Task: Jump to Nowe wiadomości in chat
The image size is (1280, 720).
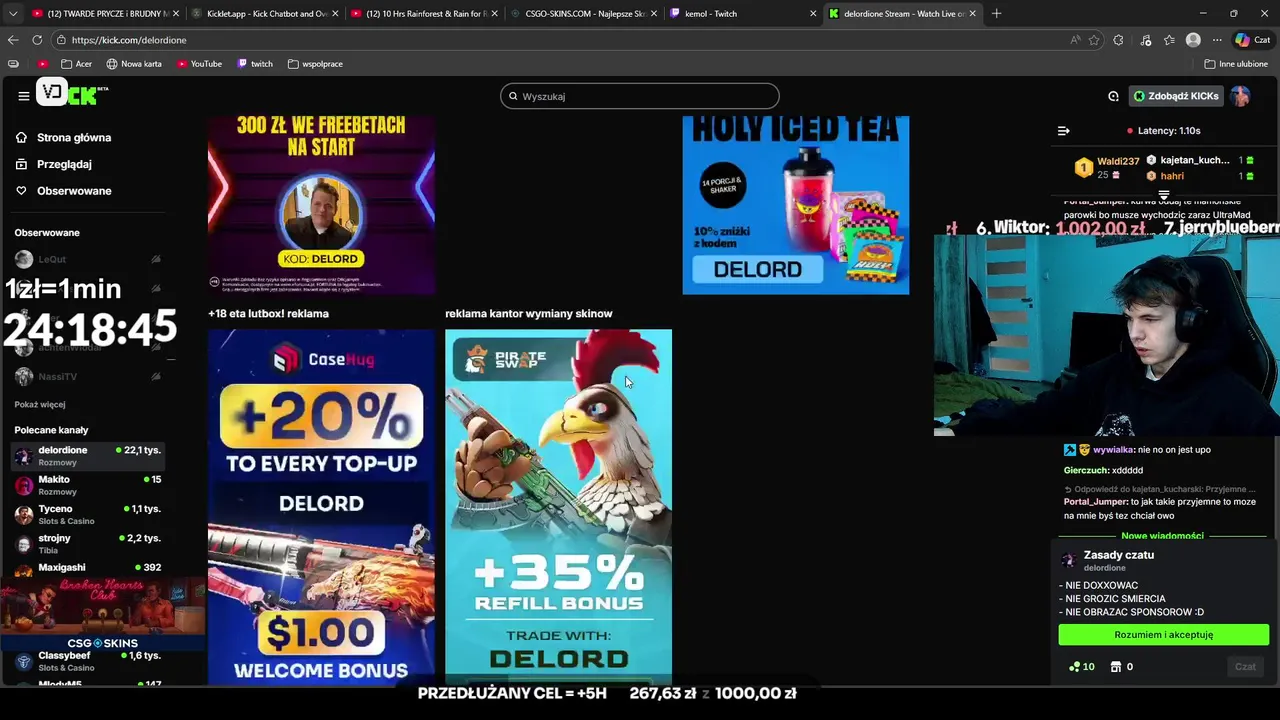Action: click(1162, 536)
